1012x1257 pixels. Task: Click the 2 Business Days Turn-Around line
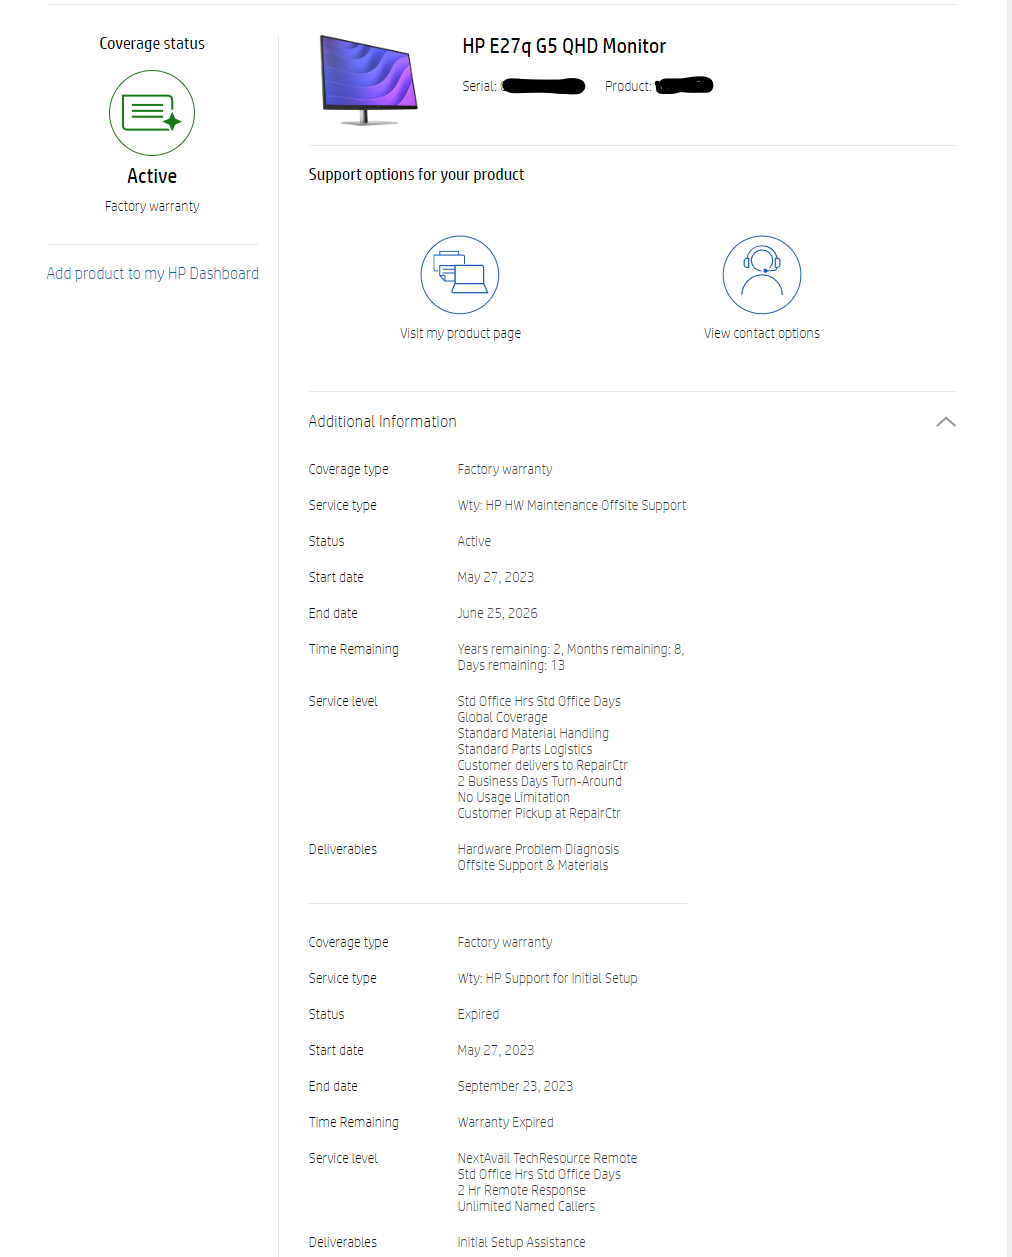pos(539,781)
